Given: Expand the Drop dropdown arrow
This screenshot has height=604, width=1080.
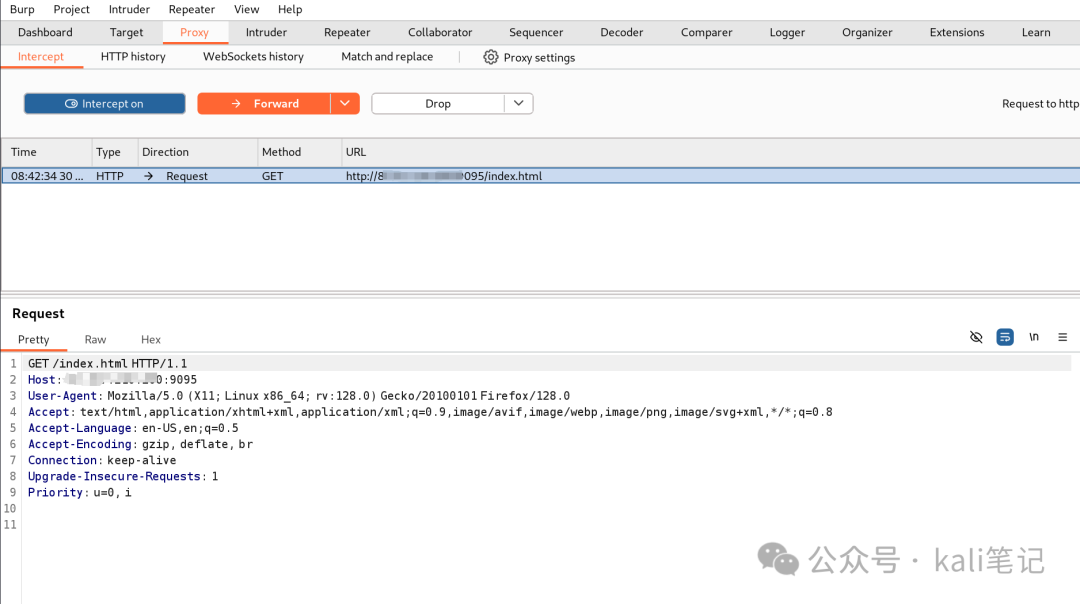Looking at the screenshot, I should click(x=519, y=103).
